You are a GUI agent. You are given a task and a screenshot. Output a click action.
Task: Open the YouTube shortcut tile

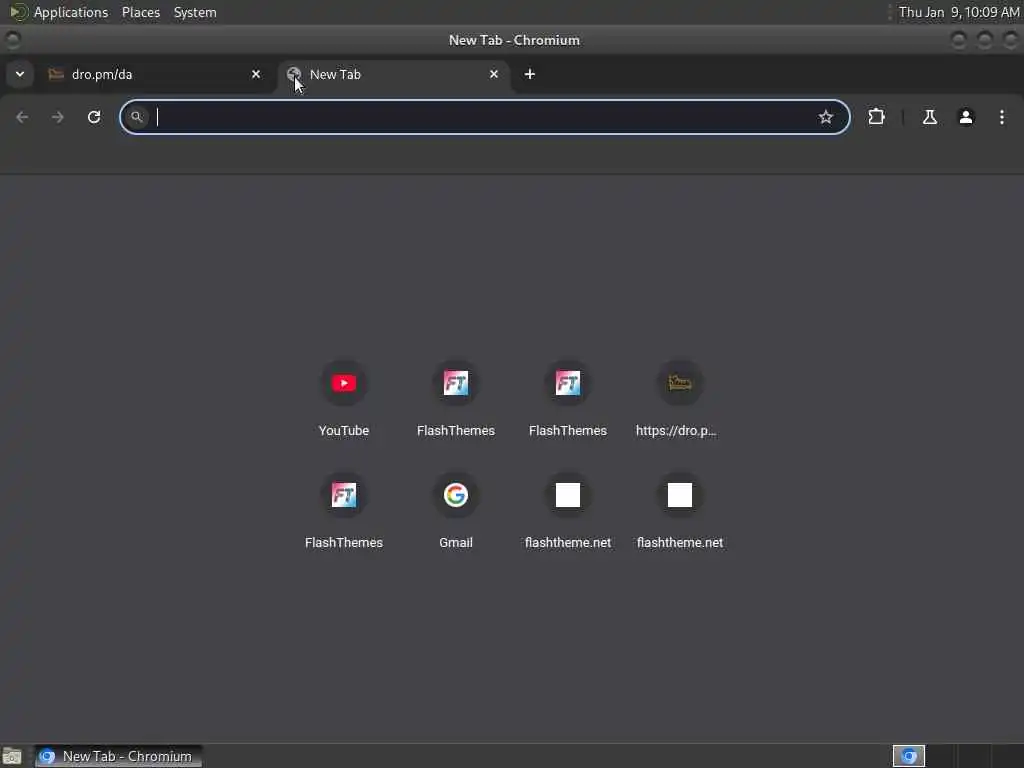tap(344, 399)
